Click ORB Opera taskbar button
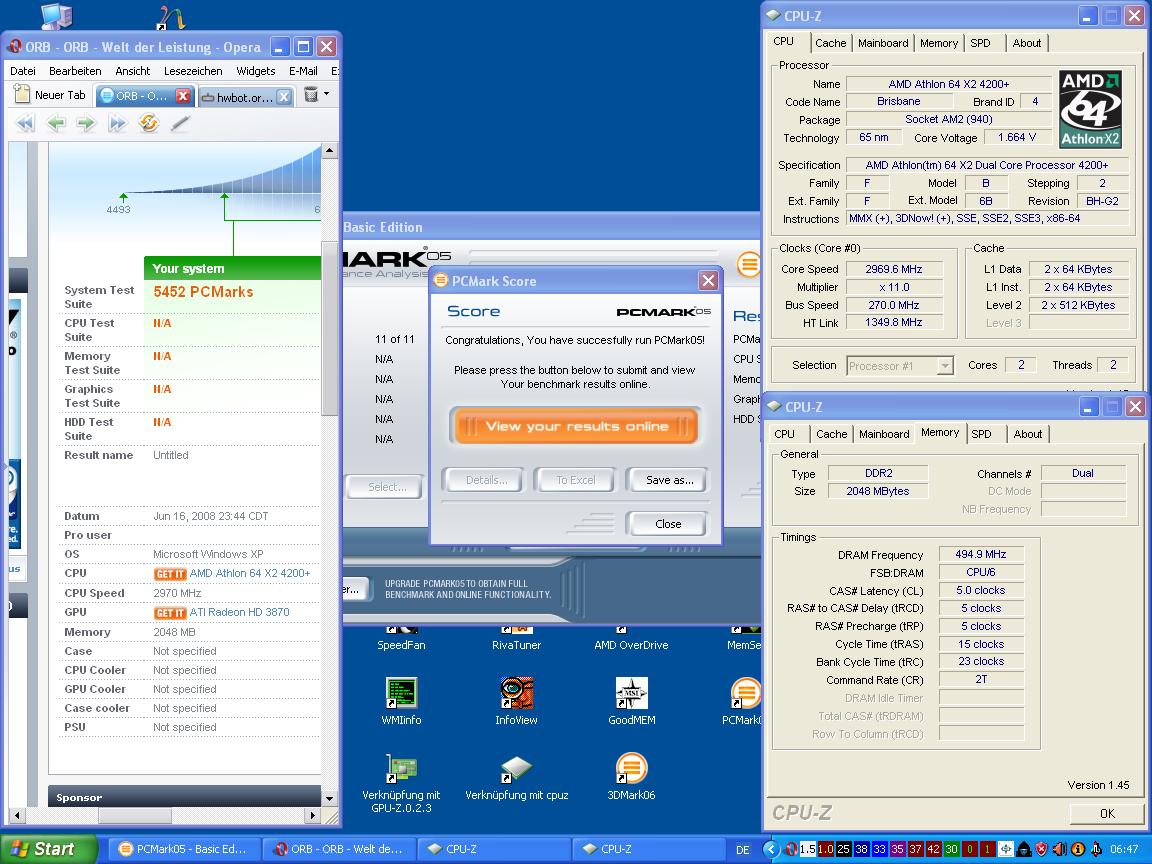The image size is (1152, 864). tap(340, 849)
